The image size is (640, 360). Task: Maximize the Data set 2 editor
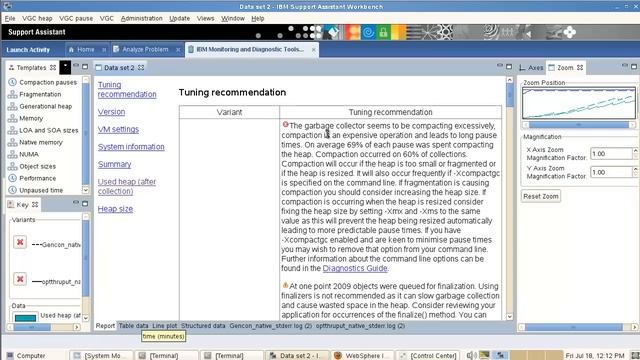(x=509, y=67)
